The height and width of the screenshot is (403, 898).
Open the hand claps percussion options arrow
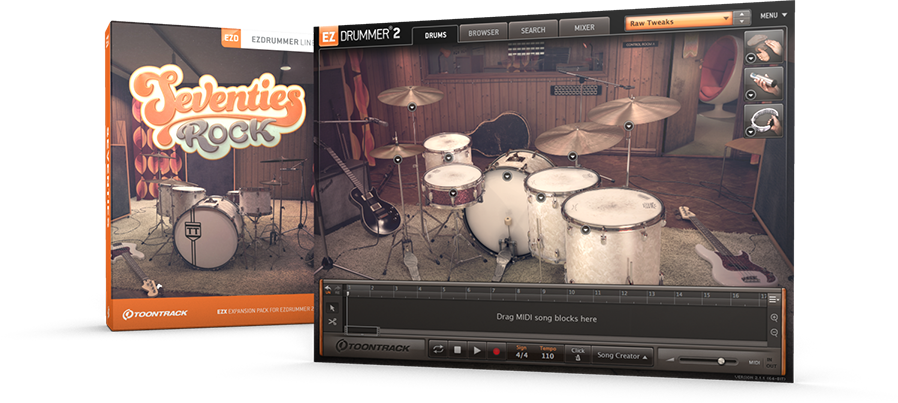[x=750, y=58]
